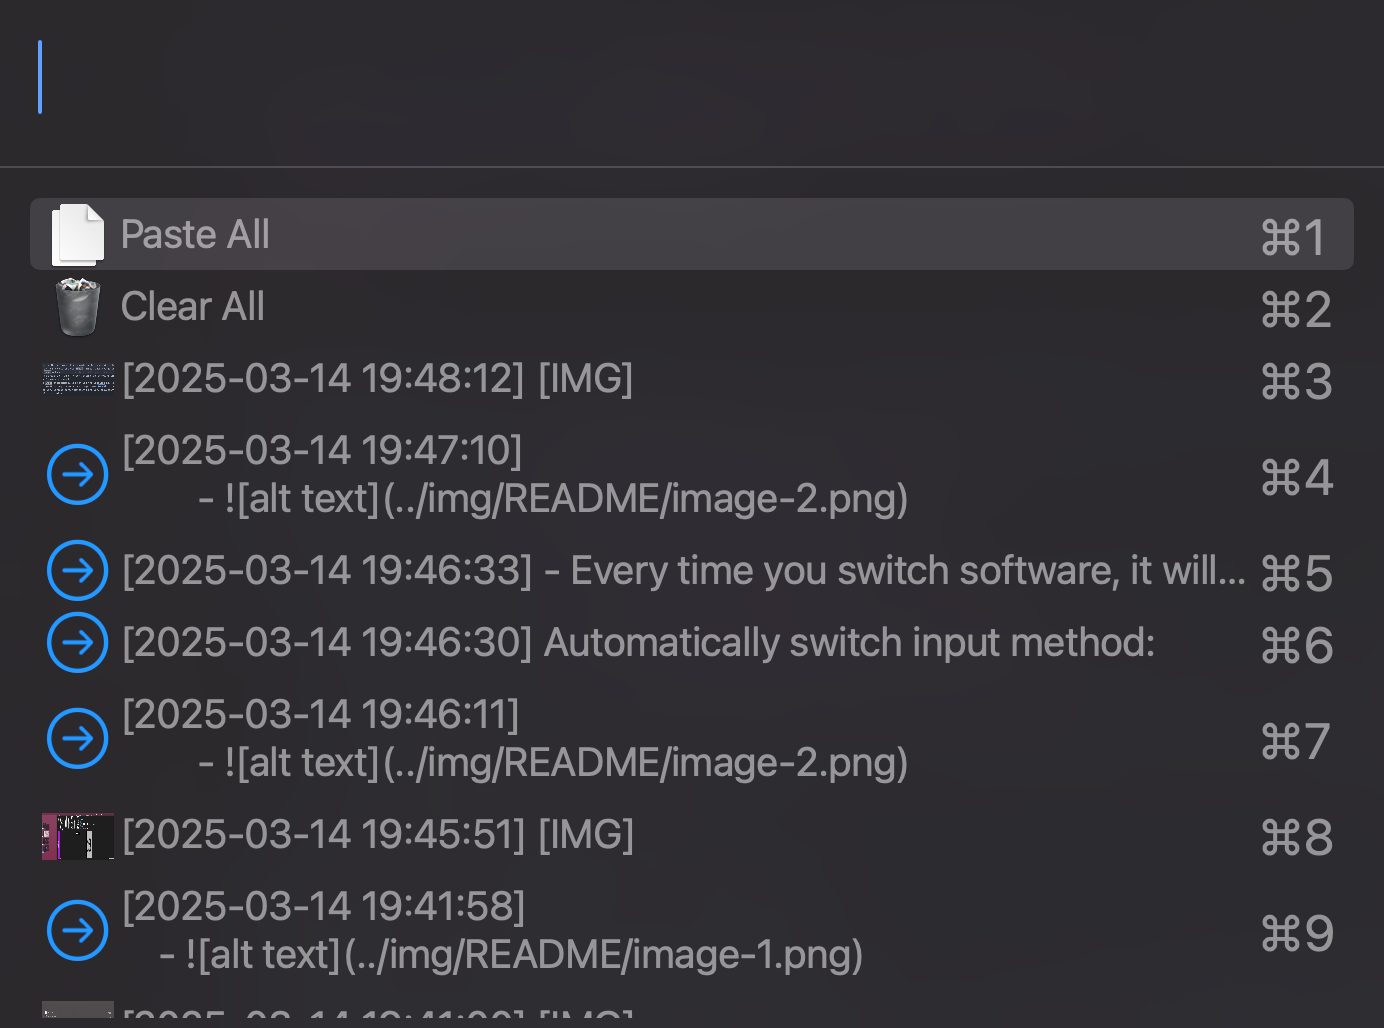This screenshot has height=1028, width=1384.
Task: Choose the Automatically switch input method clipboard item
Action: click(600, 642)
